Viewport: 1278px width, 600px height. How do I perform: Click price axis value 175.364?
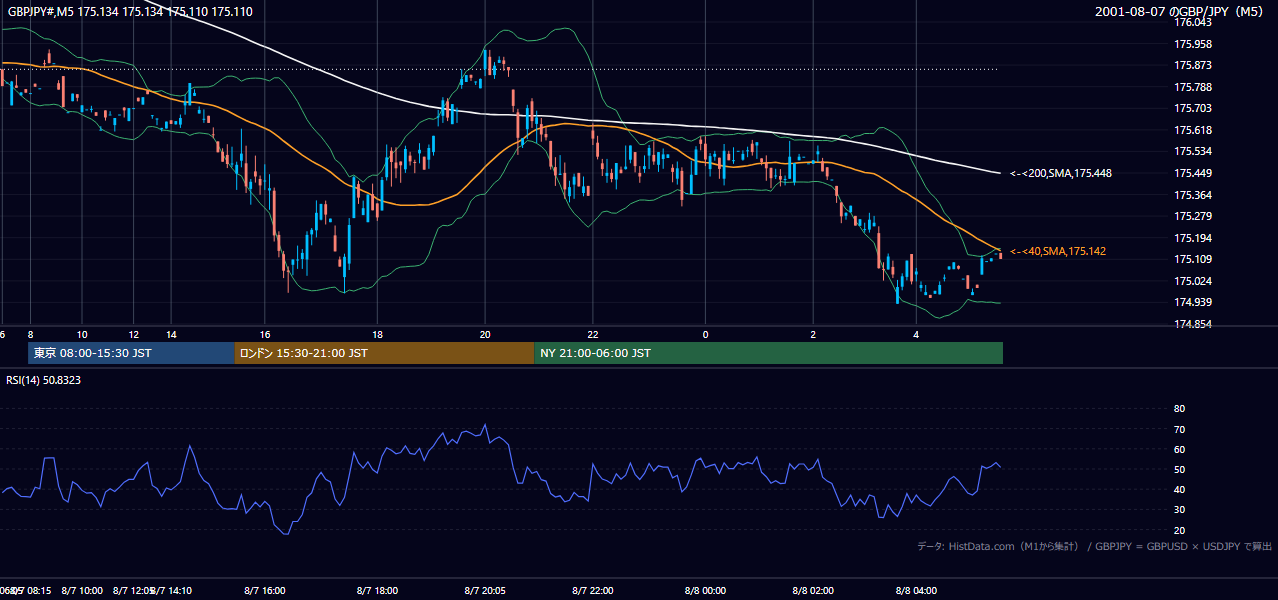coord(1193,195)
